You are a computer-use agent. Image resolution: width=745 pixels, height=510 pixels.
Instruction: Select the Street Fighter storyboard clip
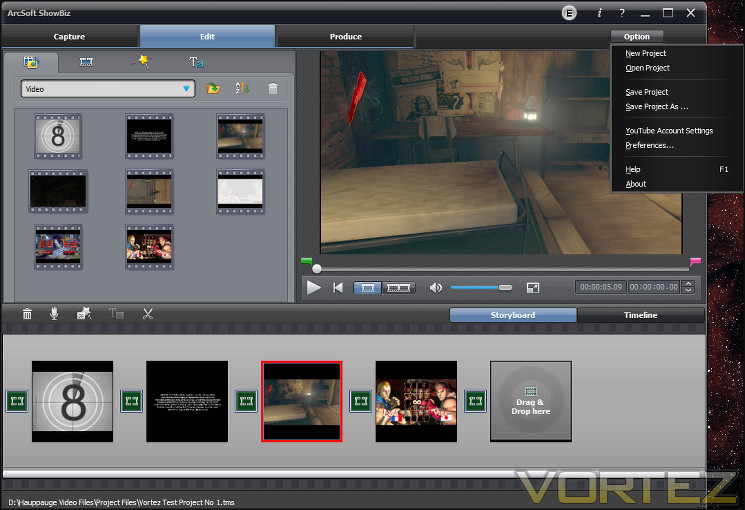pyautogui.click(x=416, y=401)
